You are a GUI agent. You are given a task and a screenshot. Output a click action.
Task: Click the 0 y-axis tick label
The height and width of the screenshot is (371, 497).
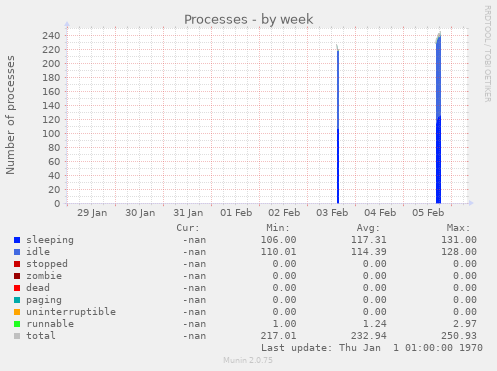57,204
